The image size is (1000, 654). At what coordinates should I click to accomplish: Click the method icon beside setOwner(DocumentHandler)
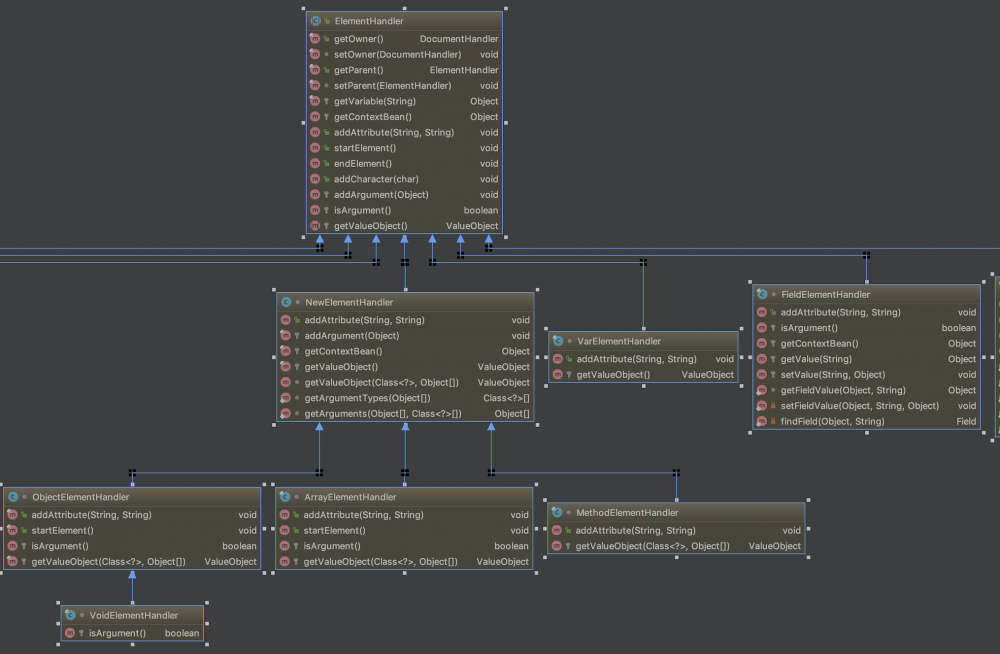coord(315,55)
